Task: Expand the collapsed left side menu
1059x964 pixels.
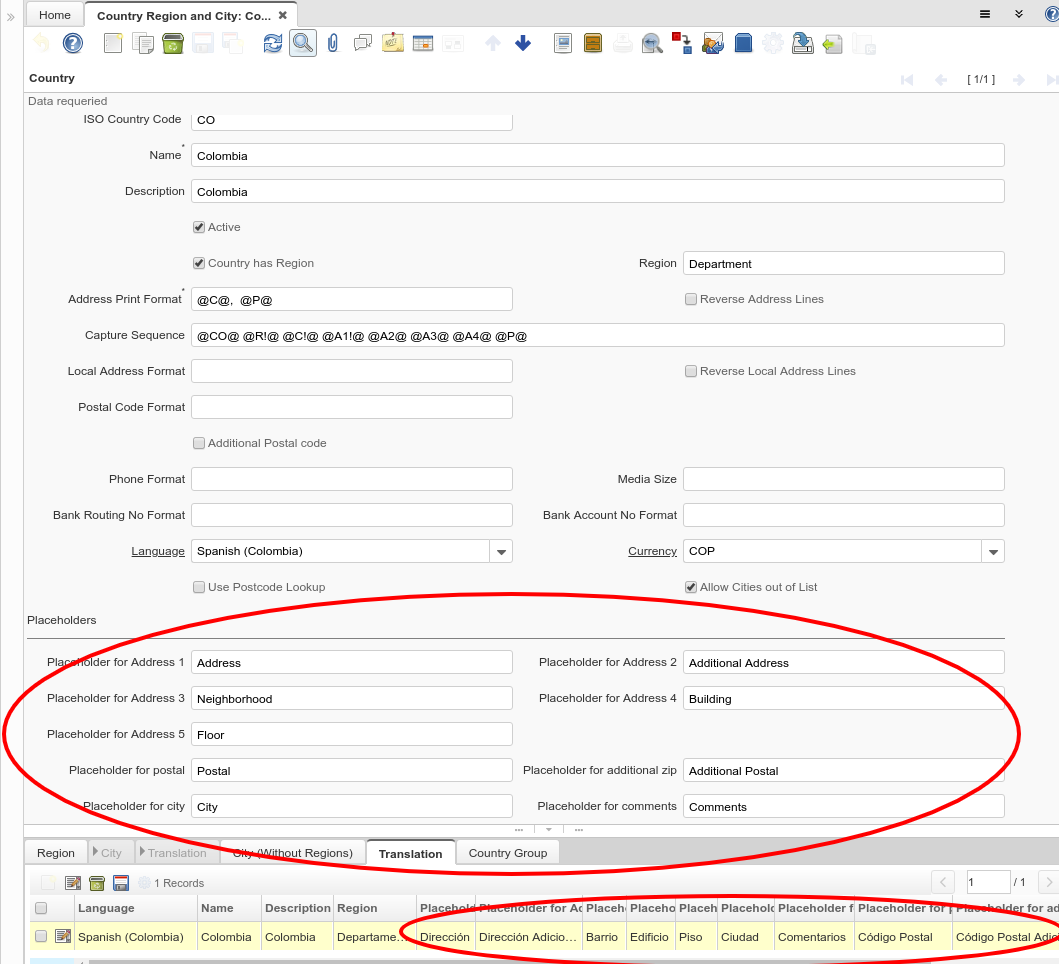Action: pyautogui.click(x=11, y=17)
